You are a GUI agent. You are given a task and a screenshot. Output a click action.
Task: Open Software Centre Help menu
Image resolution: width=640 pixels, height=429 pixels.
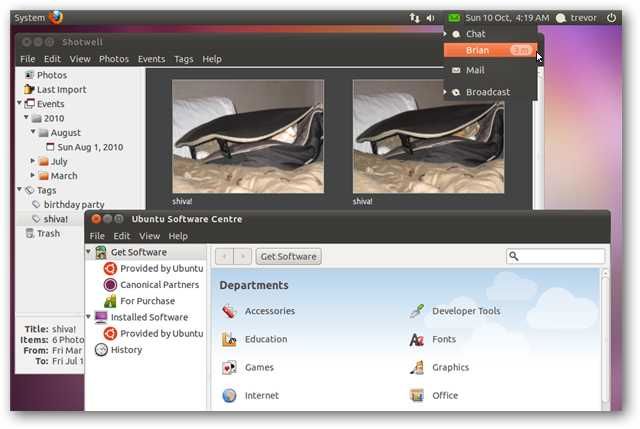[x=178, y=236]
